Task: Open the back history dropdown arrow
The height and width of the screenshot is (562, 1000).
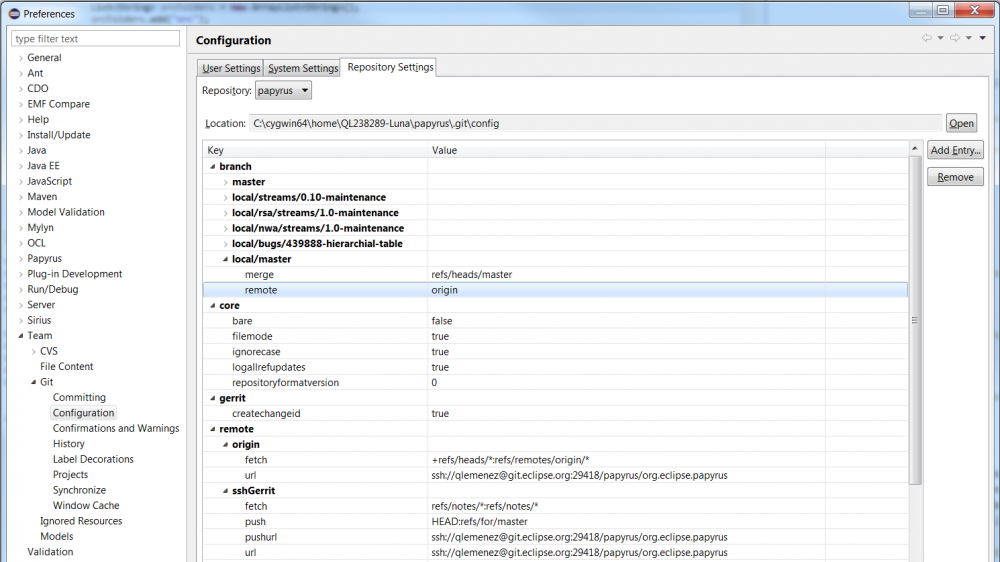Action: tap(941, 38)
